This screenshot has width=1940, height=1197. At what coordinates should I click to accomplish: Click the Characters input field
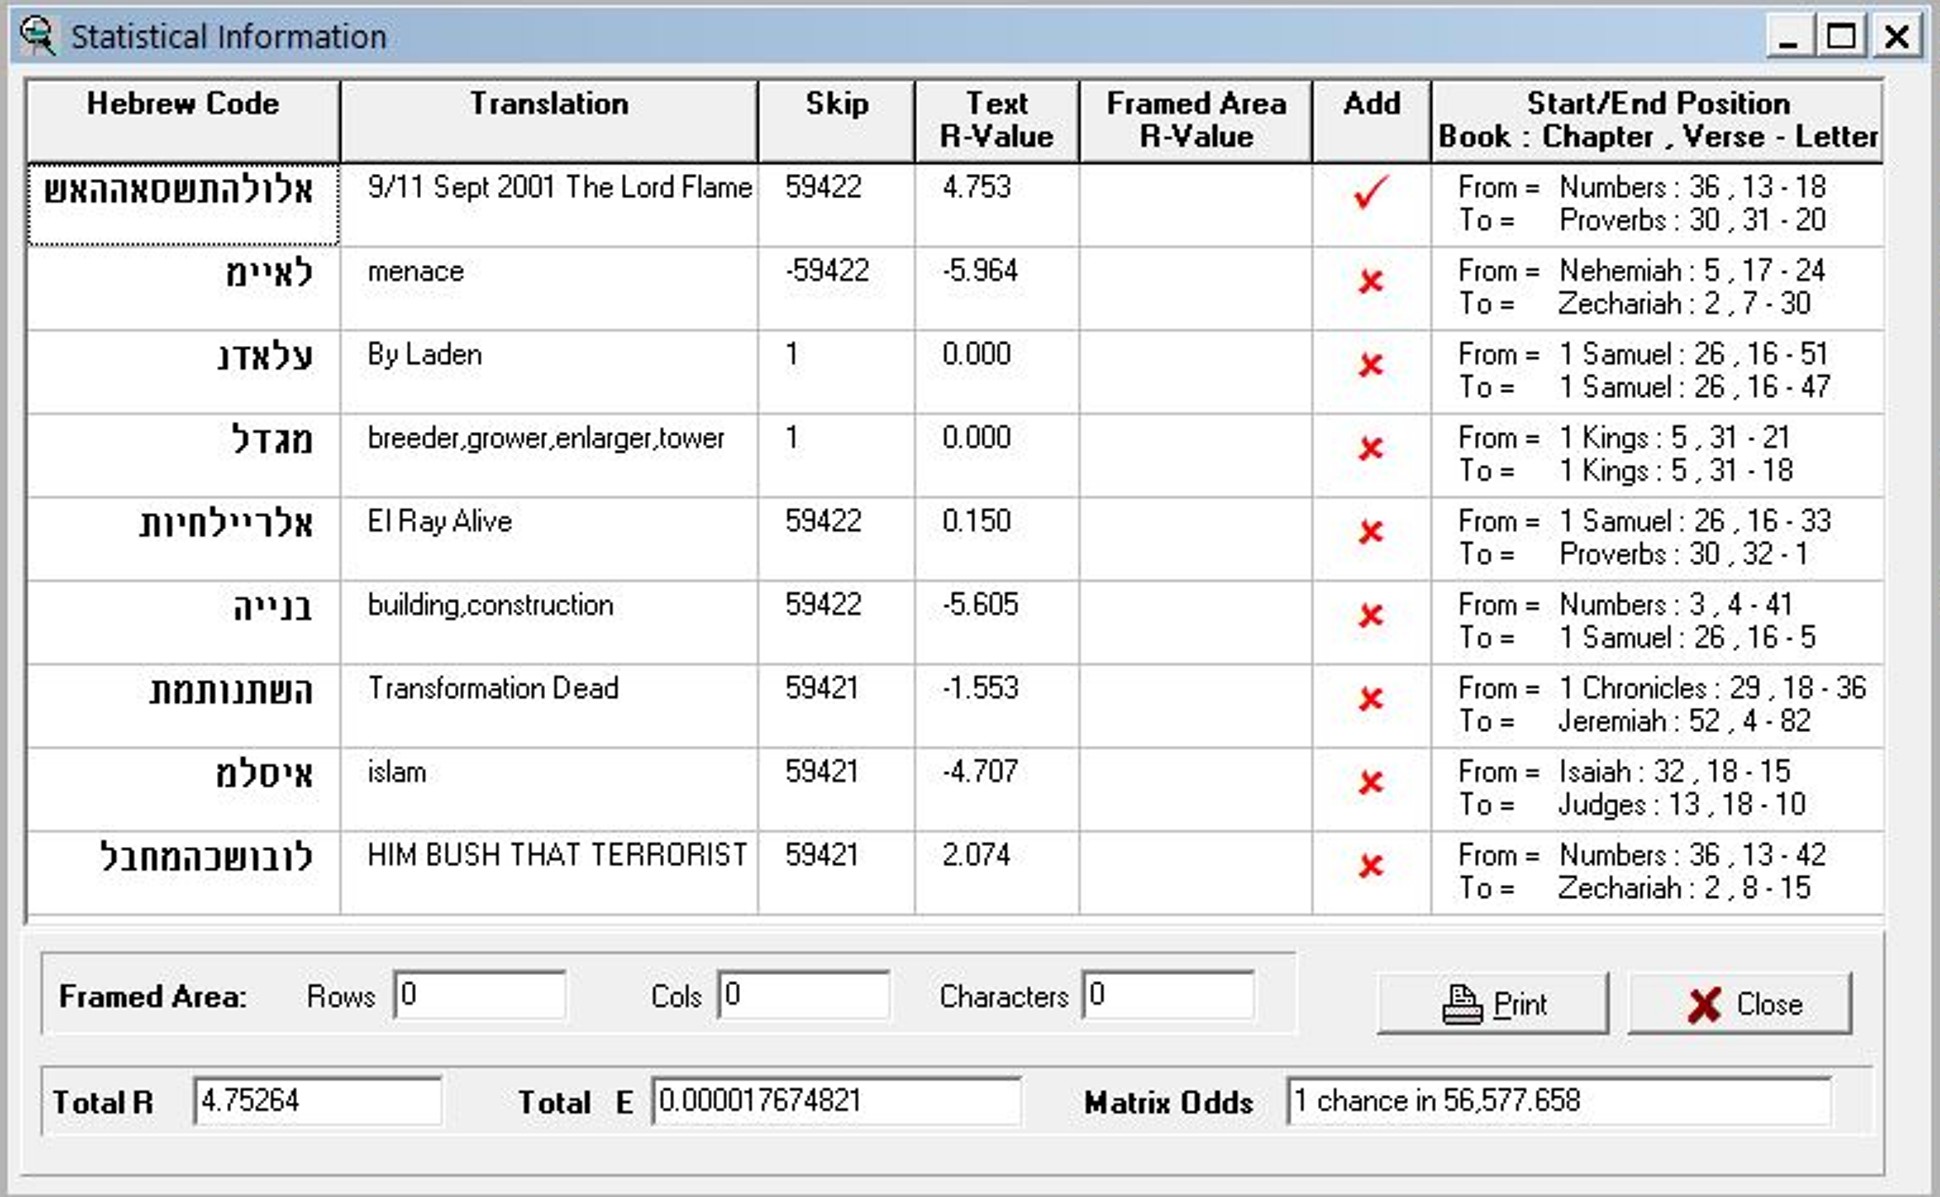[x=1167, y=995]
